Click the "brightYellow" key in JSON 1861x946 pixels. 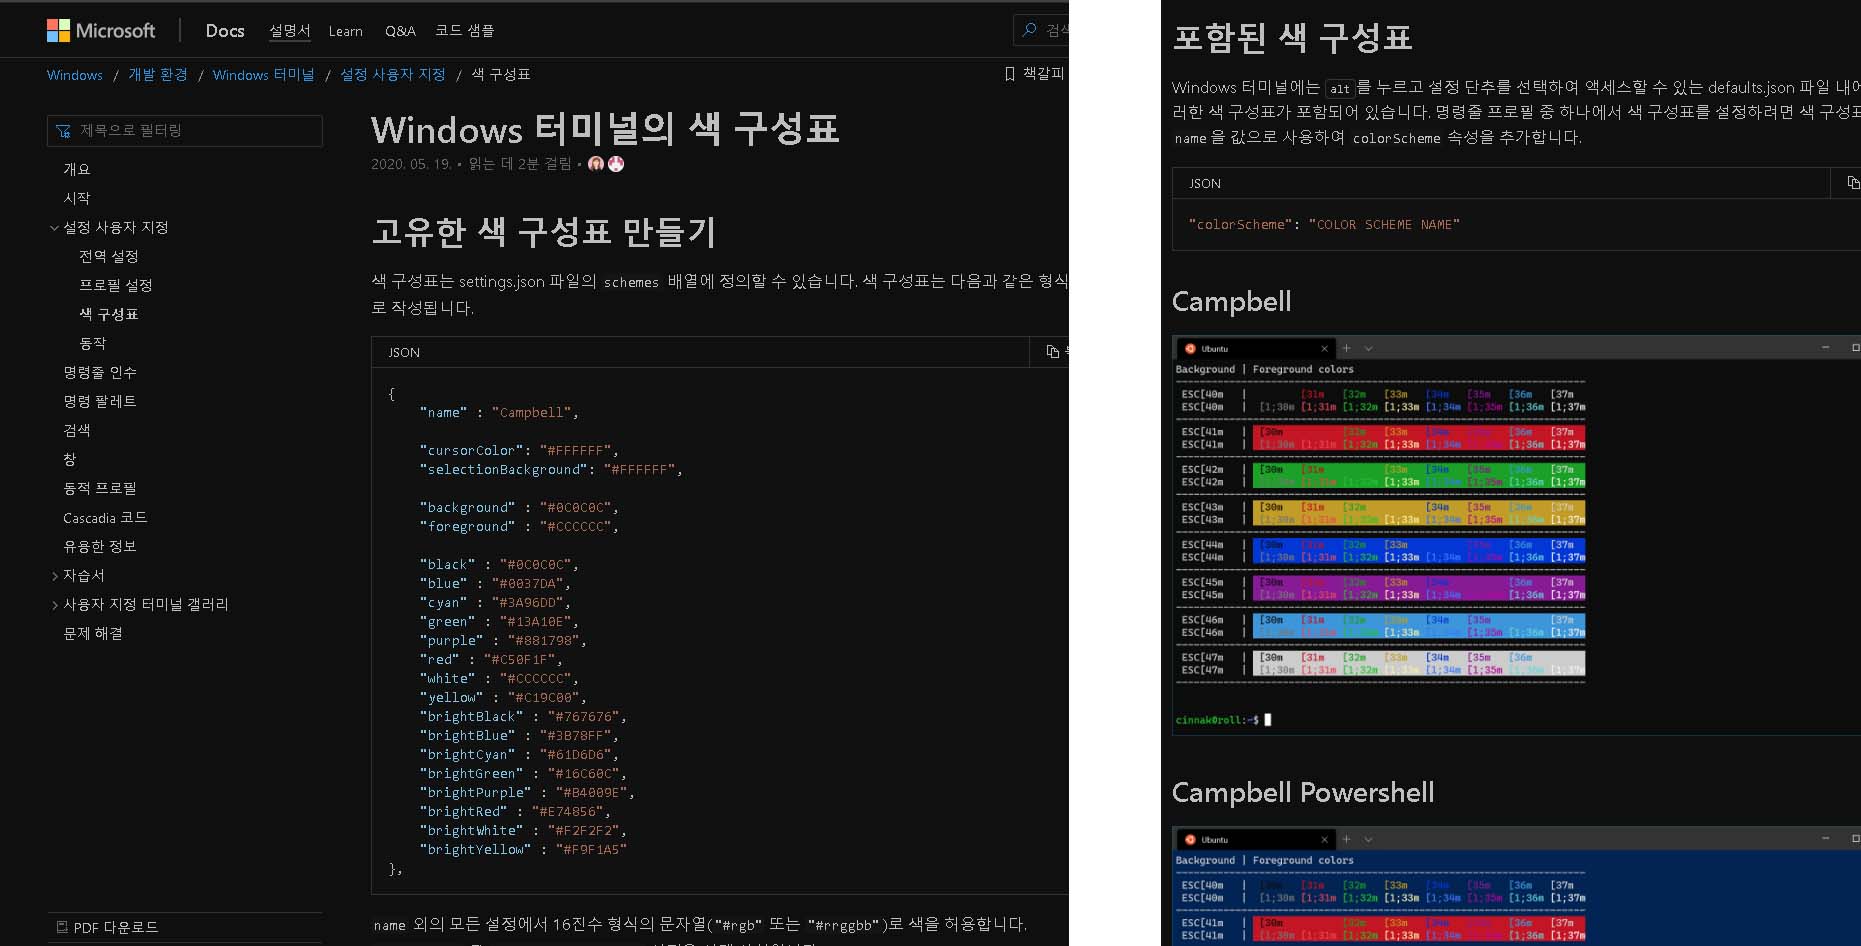[x=475, y=850]
